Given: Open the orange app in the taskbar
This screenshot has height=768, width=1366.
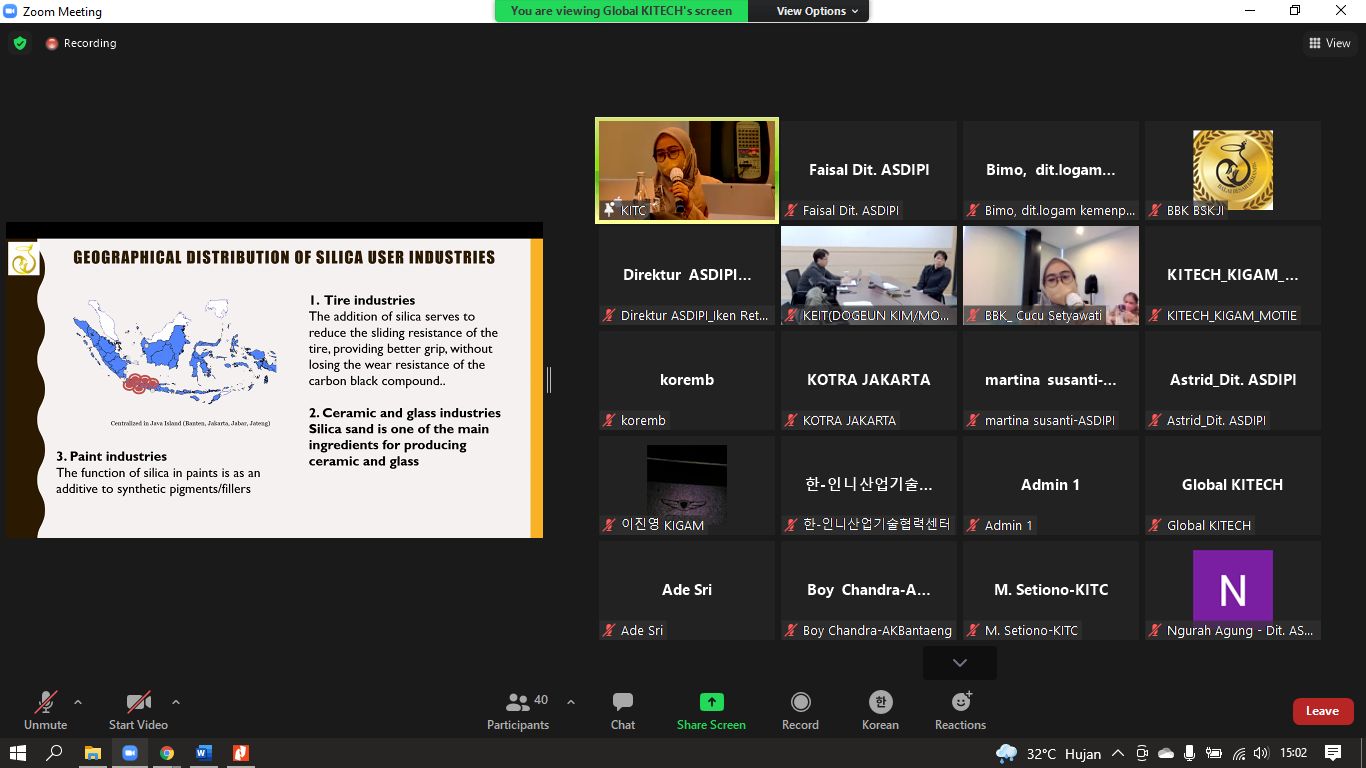Looking at the screenshot, I should pyautogui.click(x=240, y=753).
